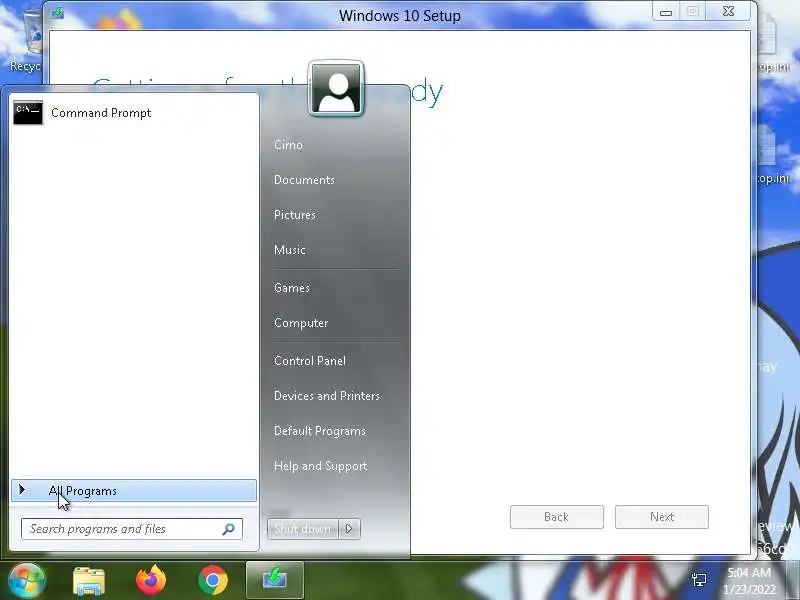Open Windows Explorer from the taskbar

point(89,581)
